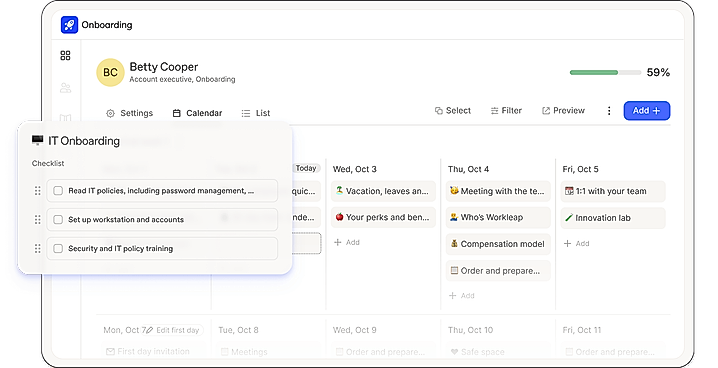Image resolution: width=718 pixels, height=368 pixels.
Task: Switch to the Calendar tab
Action: pyautogui.click(x=197, y=113)
